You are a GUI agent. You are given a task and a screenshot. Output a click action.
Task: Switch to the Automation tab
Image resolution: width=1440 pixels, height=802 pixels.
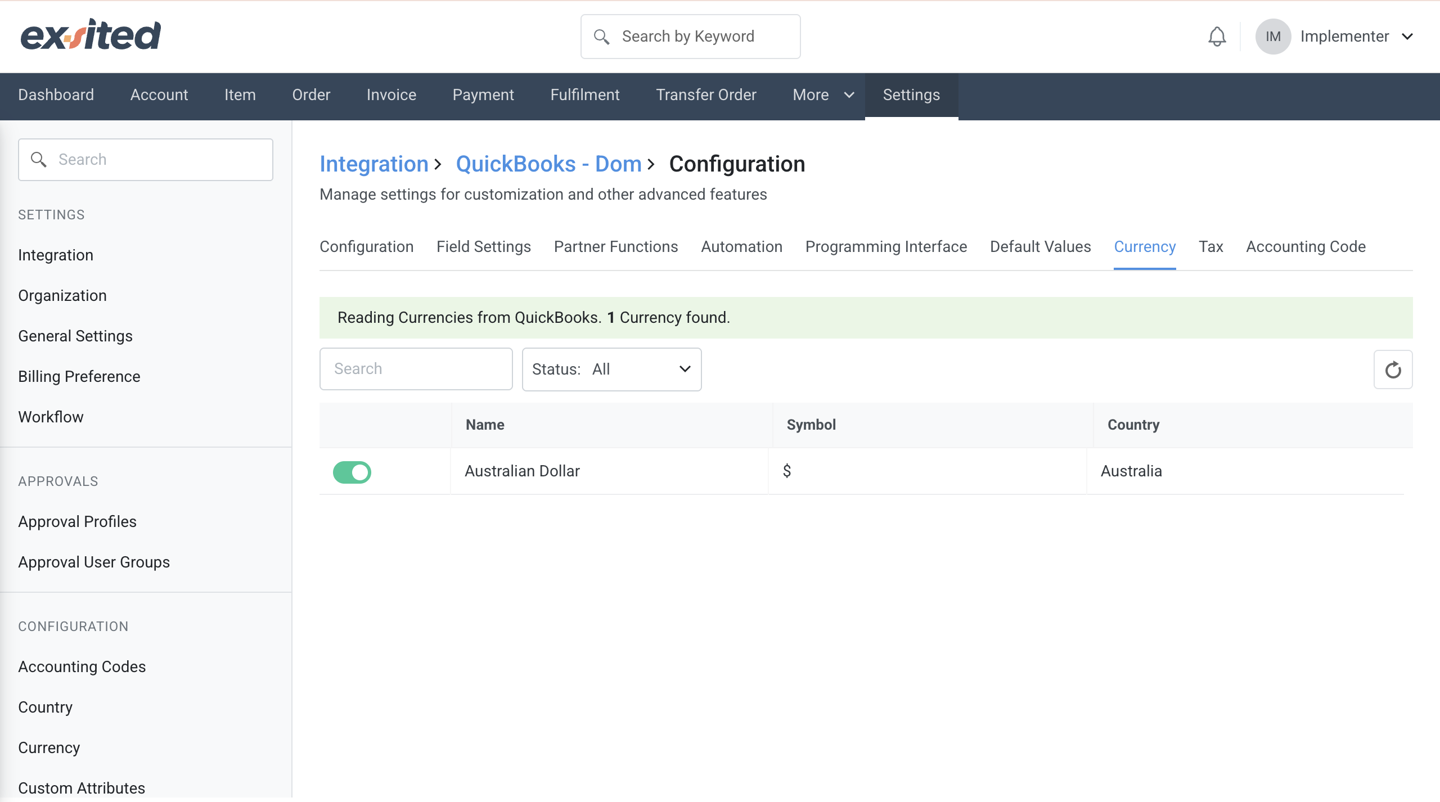point(741,247)
